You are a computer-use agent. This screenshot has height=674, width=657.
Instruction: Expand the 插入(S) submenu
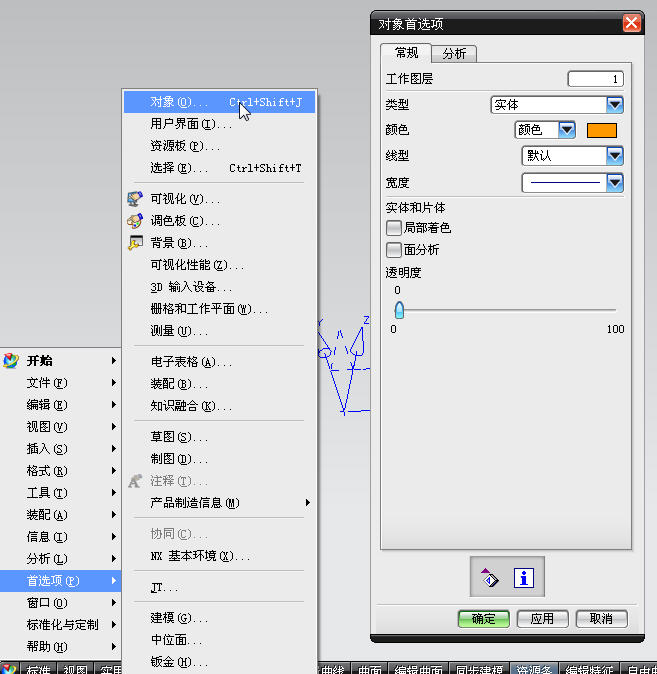click(60, 449)
